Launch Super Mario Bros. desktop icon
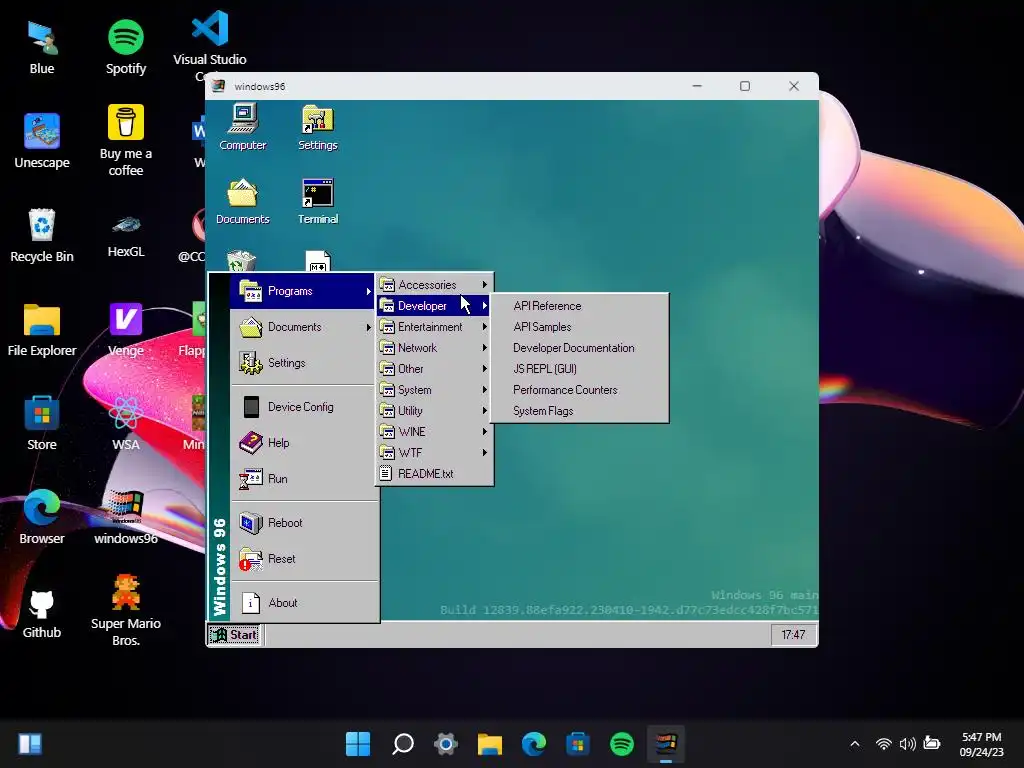The image size is (1024, 768). (x=125, y=611)
